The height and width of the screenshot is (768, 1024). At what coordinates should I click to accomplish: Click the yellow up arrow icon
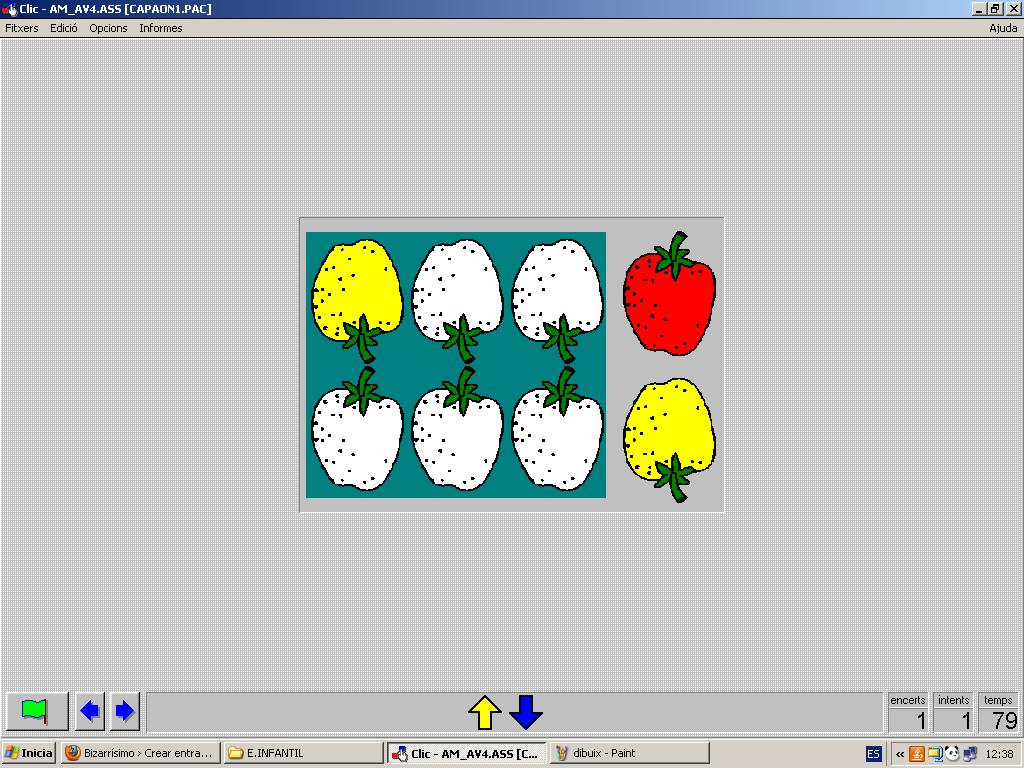click(x=484, y=712)
